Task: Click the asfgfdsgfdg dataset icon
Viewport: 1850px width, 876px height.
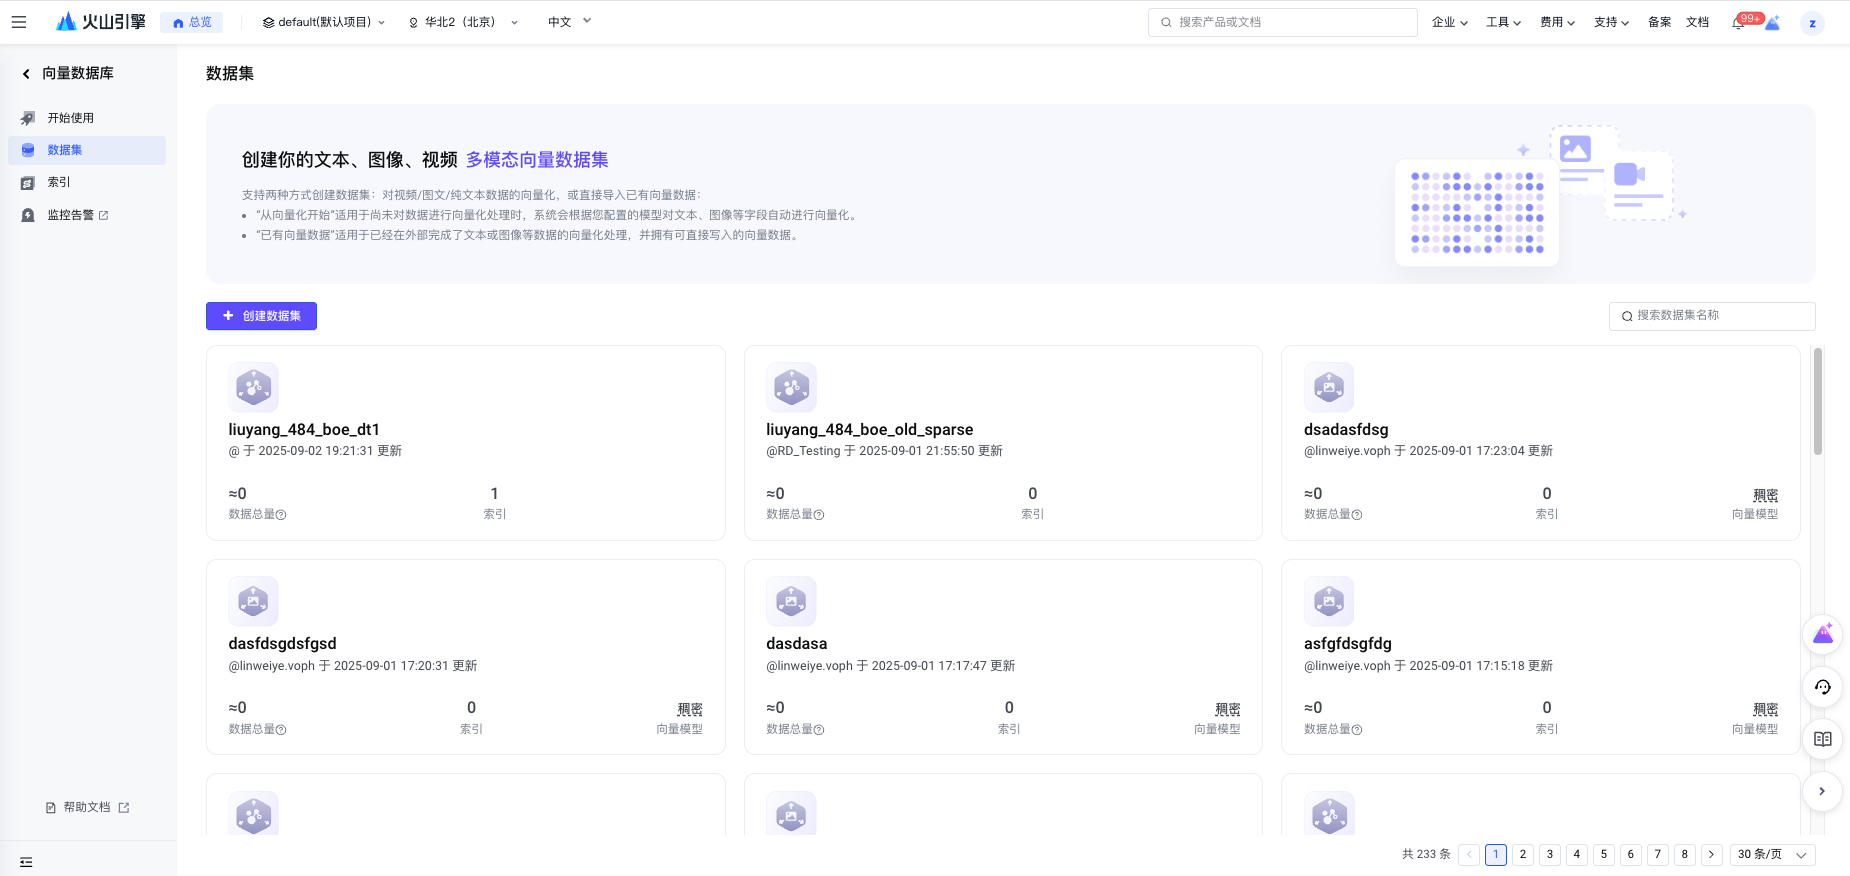Action: 1329,601
